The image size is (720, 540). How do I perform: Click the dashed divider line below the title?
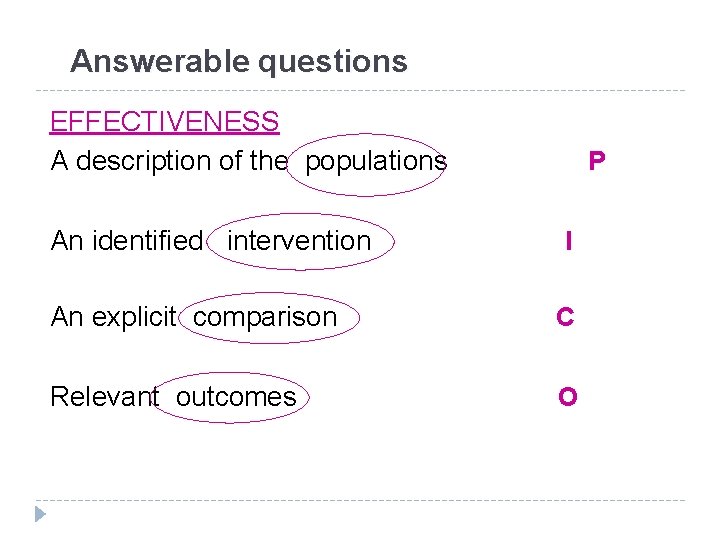point(360,91)
